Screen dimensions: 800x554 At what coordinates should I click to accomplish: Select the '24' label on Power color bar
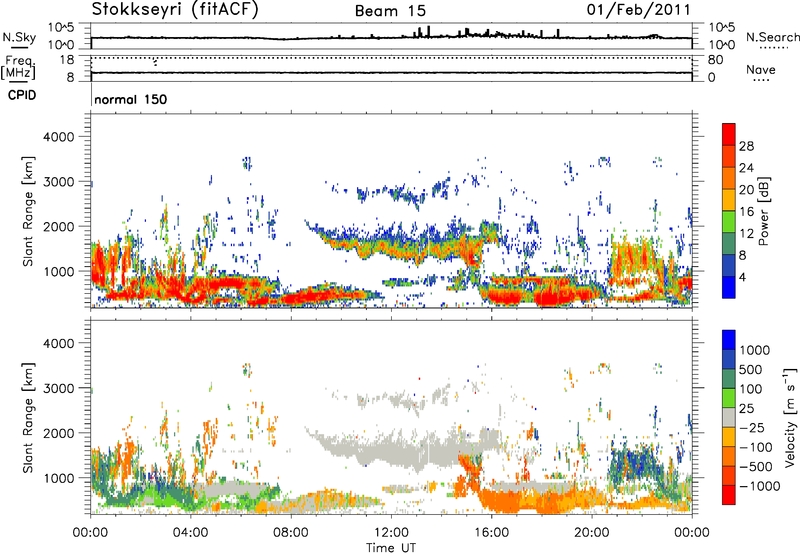tap(746, 168)
